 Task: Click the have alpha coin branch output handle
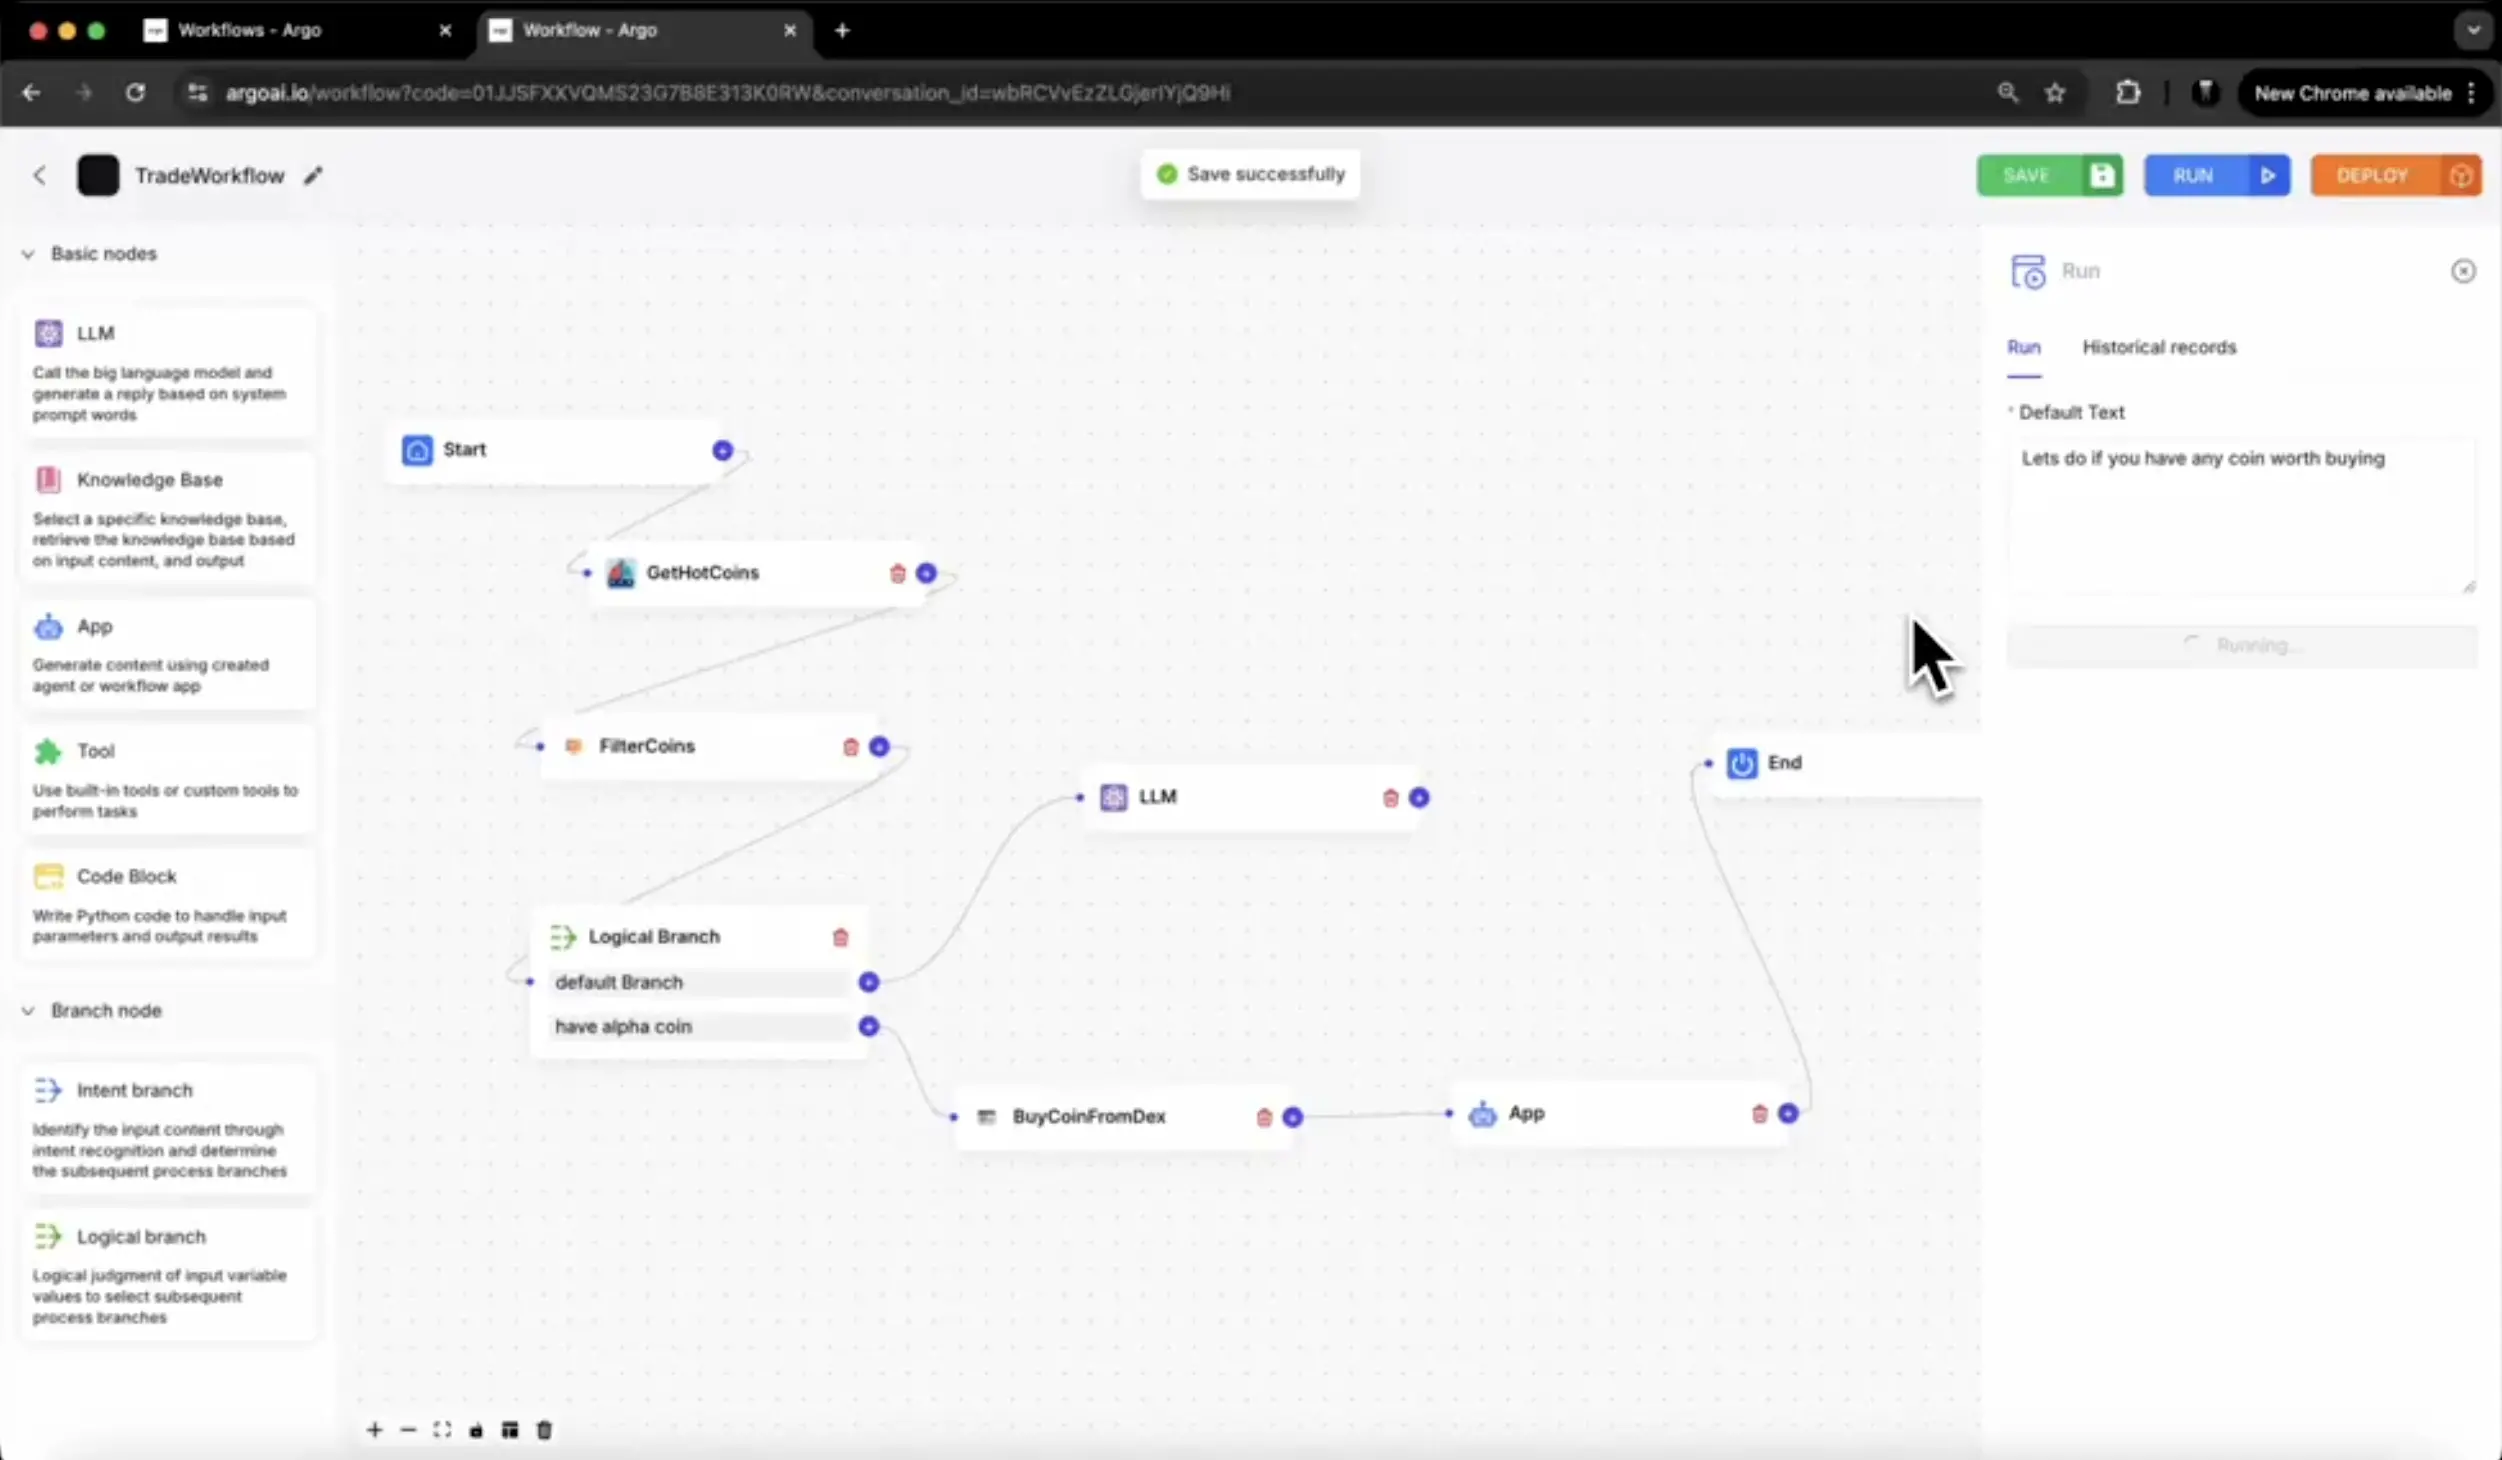(869, 1026)
